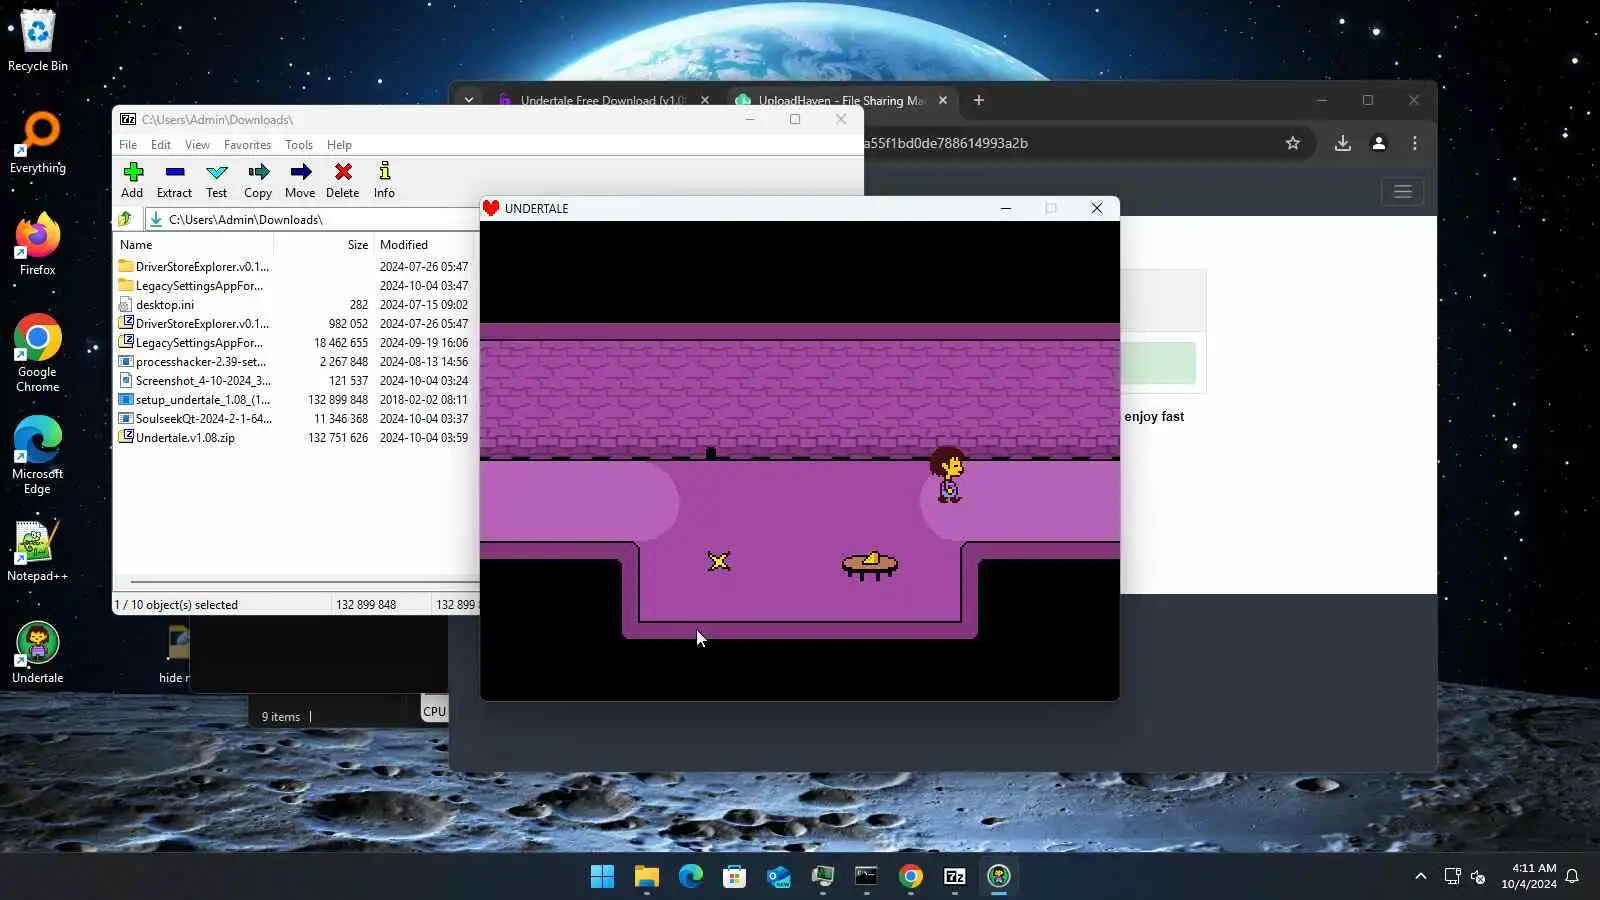Open file Info in 7-Zip toolbar
This screenshot has width=1600, height=900.
384,180
